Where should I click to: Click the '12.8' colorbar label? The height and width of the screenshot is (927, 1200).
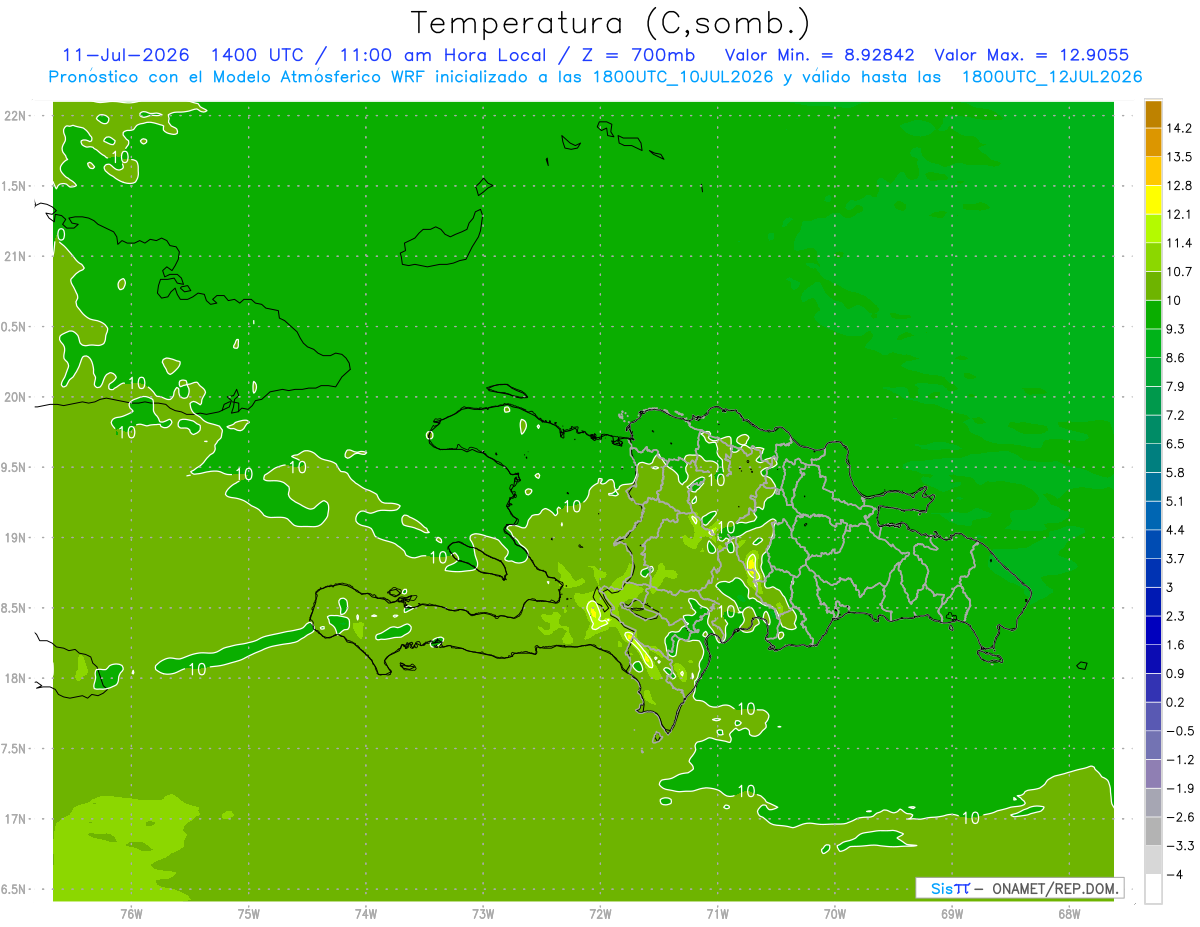click(x=1179, y=185)
